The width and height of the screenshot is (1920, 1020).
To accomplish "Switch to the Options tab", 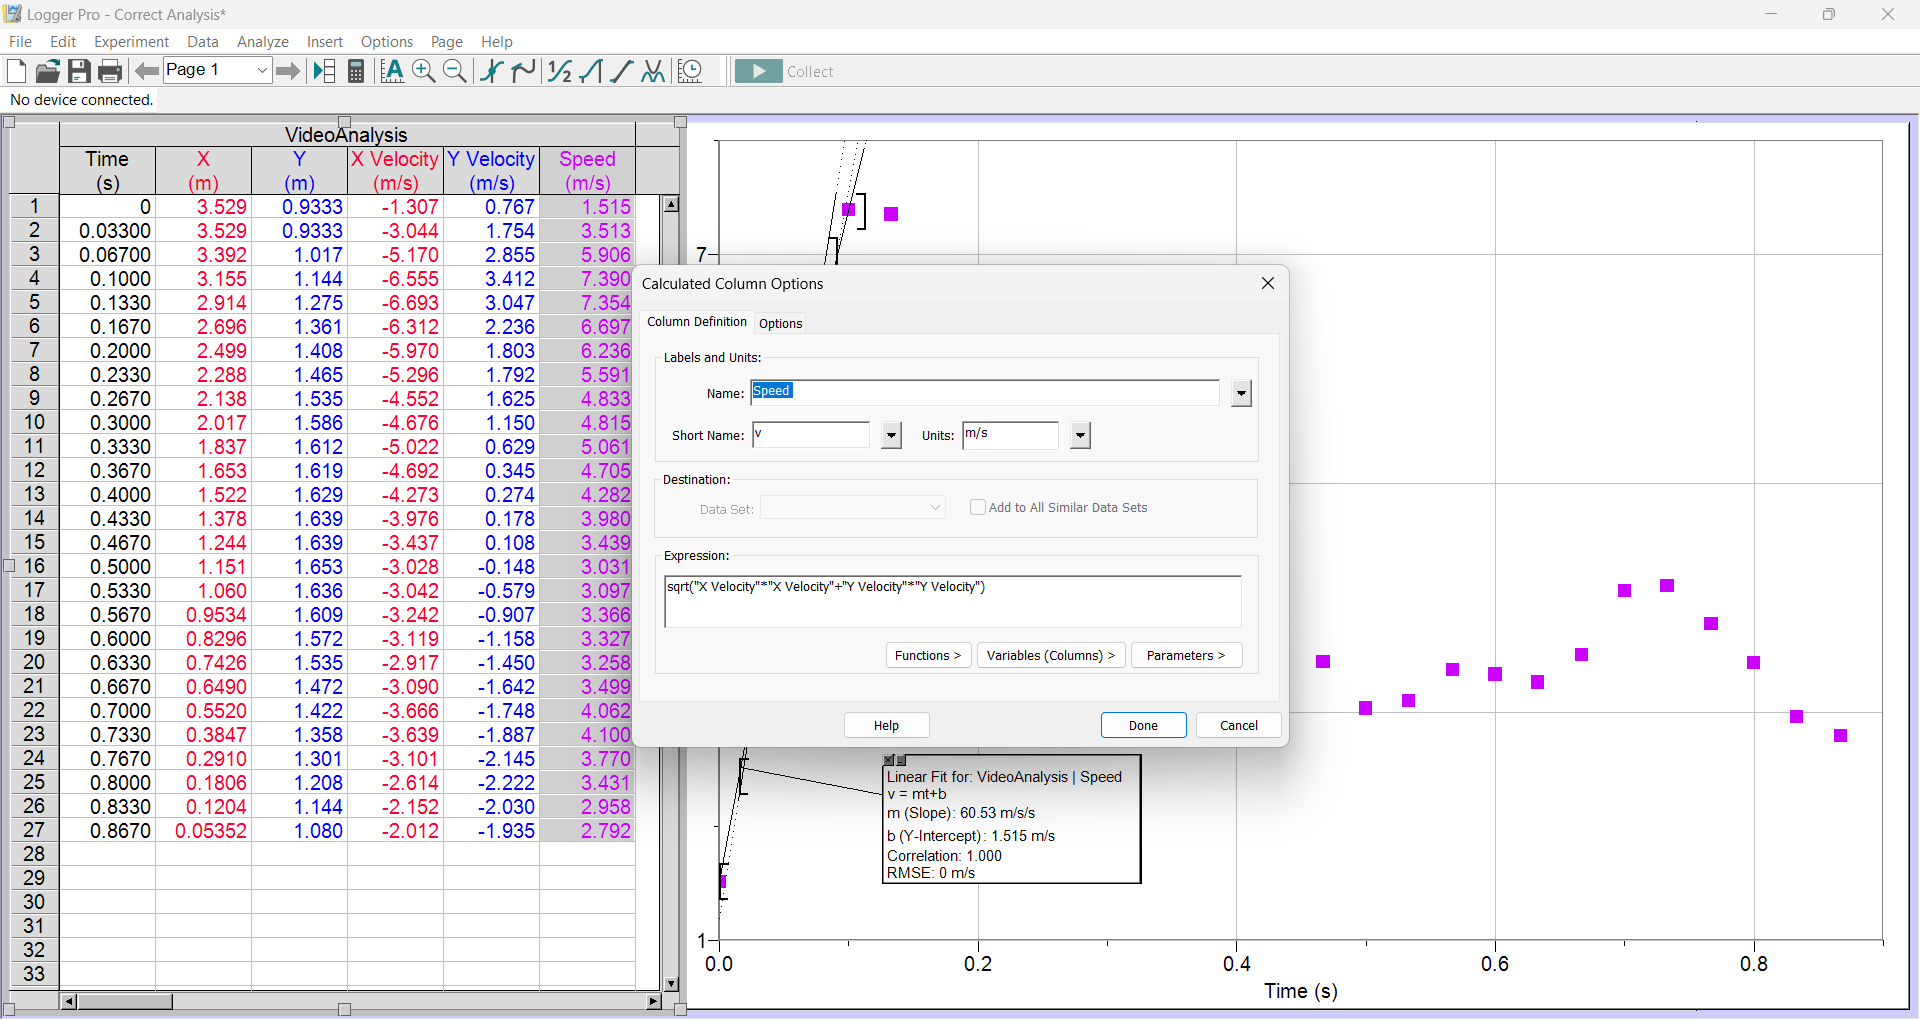I will (x=780, y=322).
